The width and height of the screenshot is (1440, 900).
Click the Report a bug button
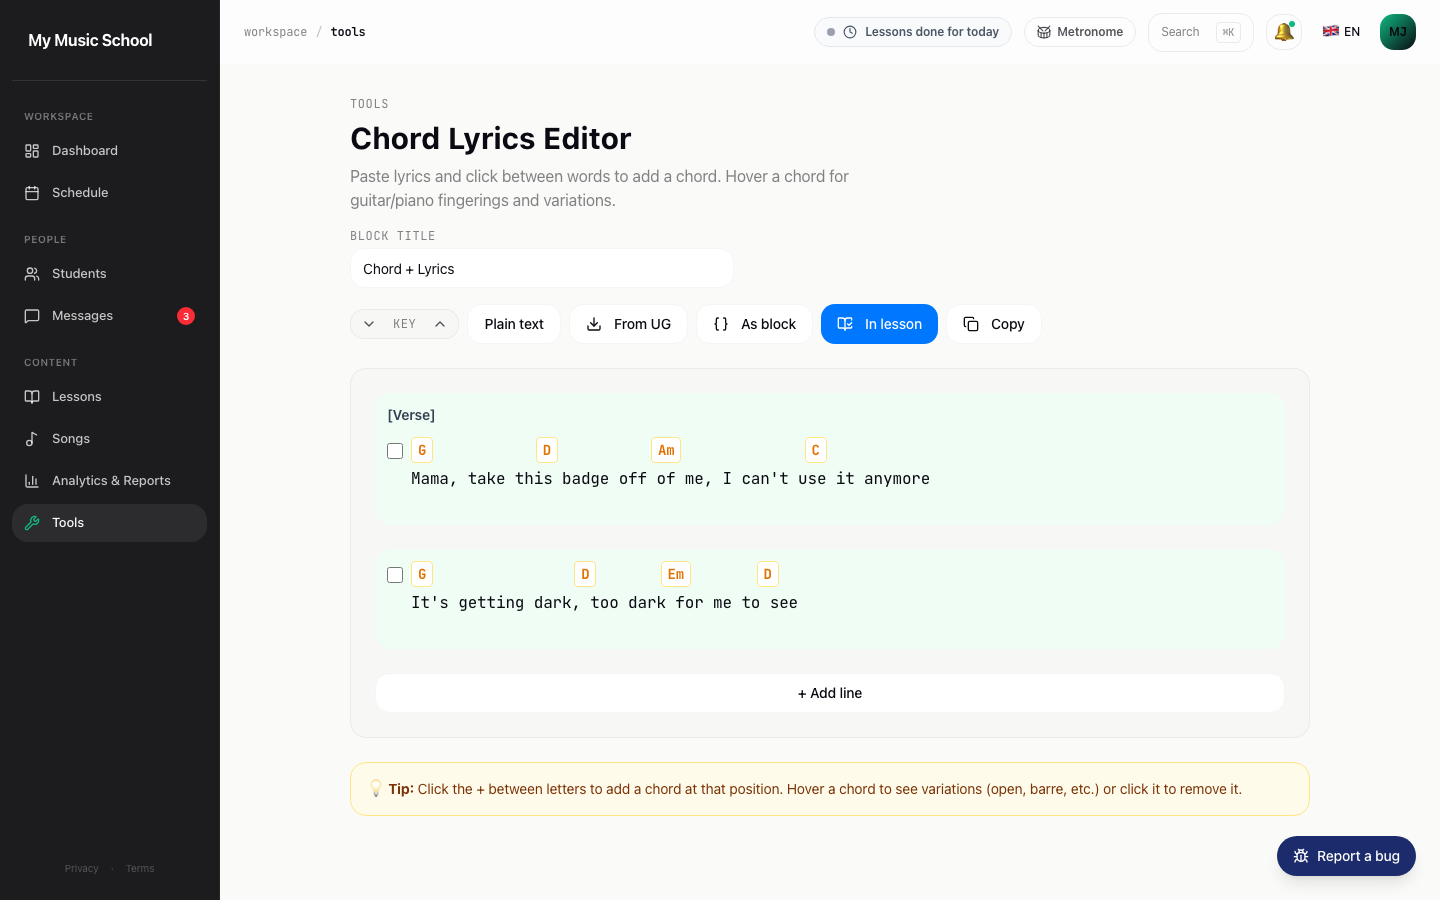pos(1346,856)
